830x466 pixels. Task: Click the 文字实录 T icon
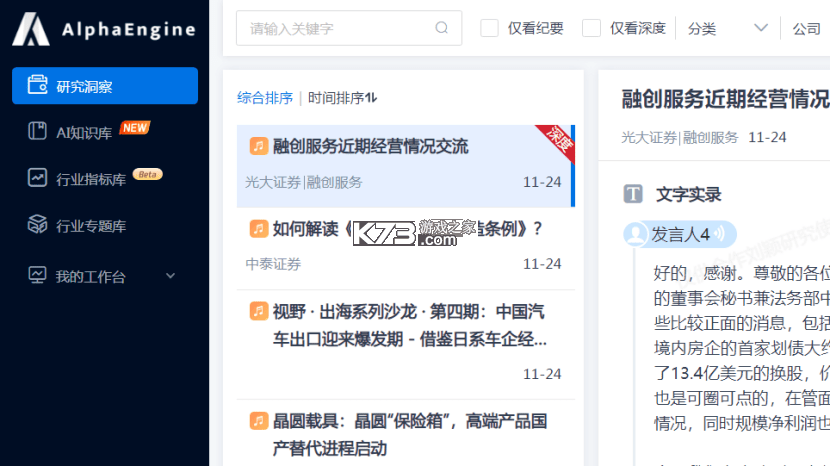(633, 194)
